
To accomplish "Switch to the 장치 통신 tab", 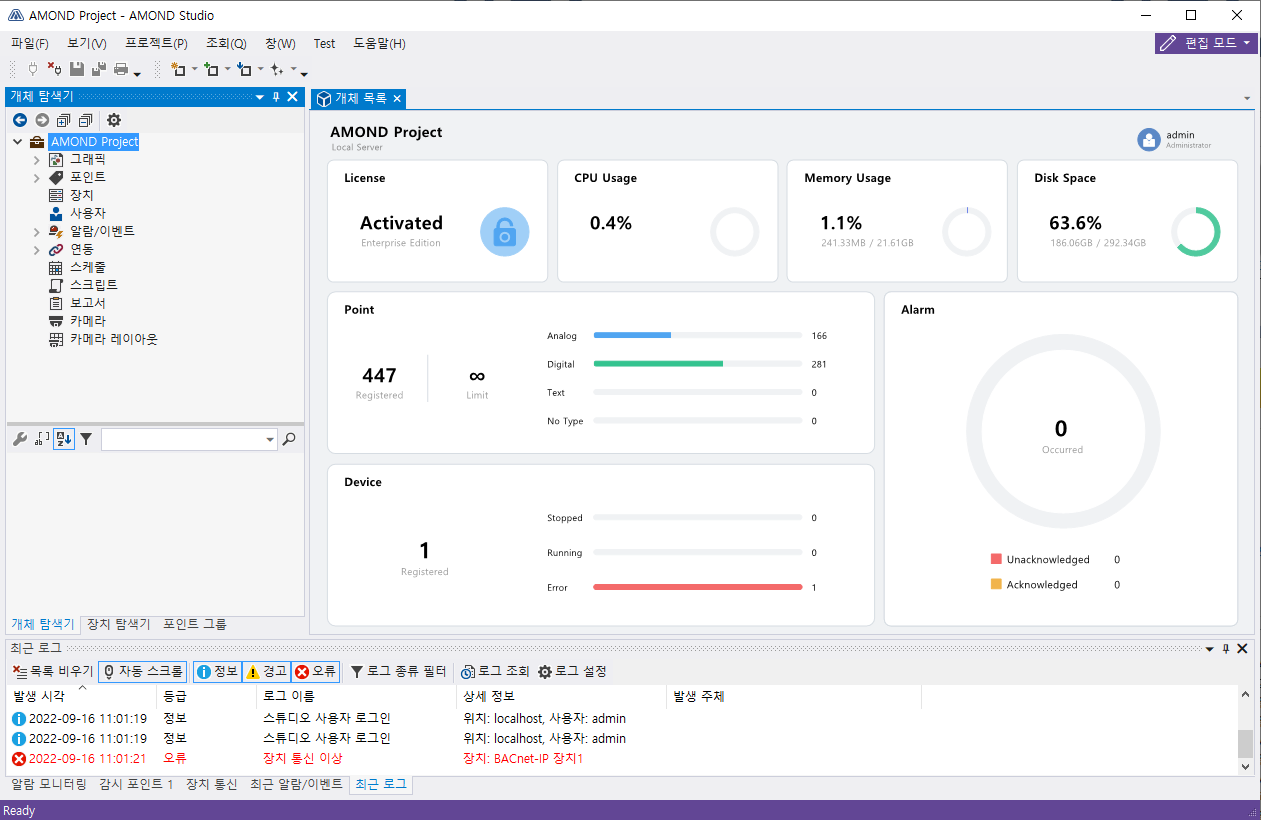I will 211,785.
